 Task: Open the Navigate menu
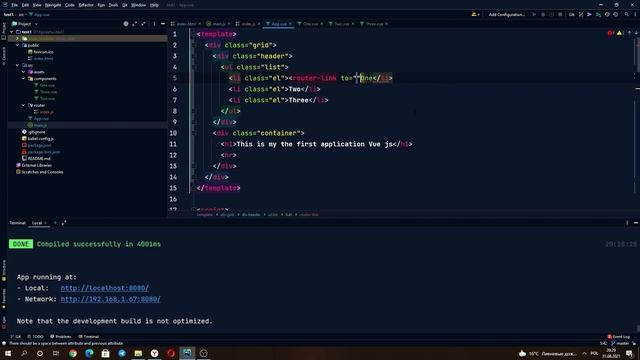pos(53,5)
